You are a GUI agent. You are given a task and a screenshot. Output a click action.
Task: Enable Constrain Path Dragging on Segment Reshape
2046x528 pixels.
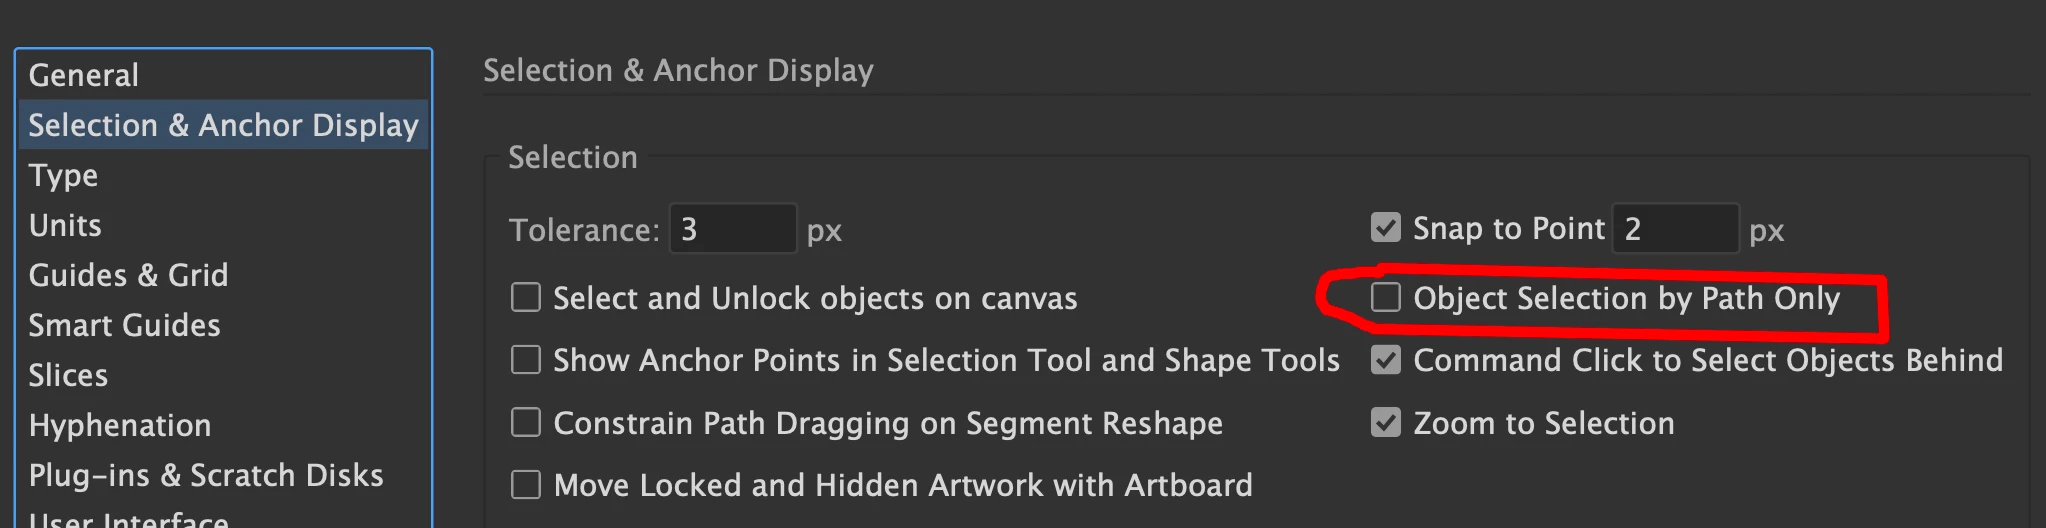coord(526,423)
